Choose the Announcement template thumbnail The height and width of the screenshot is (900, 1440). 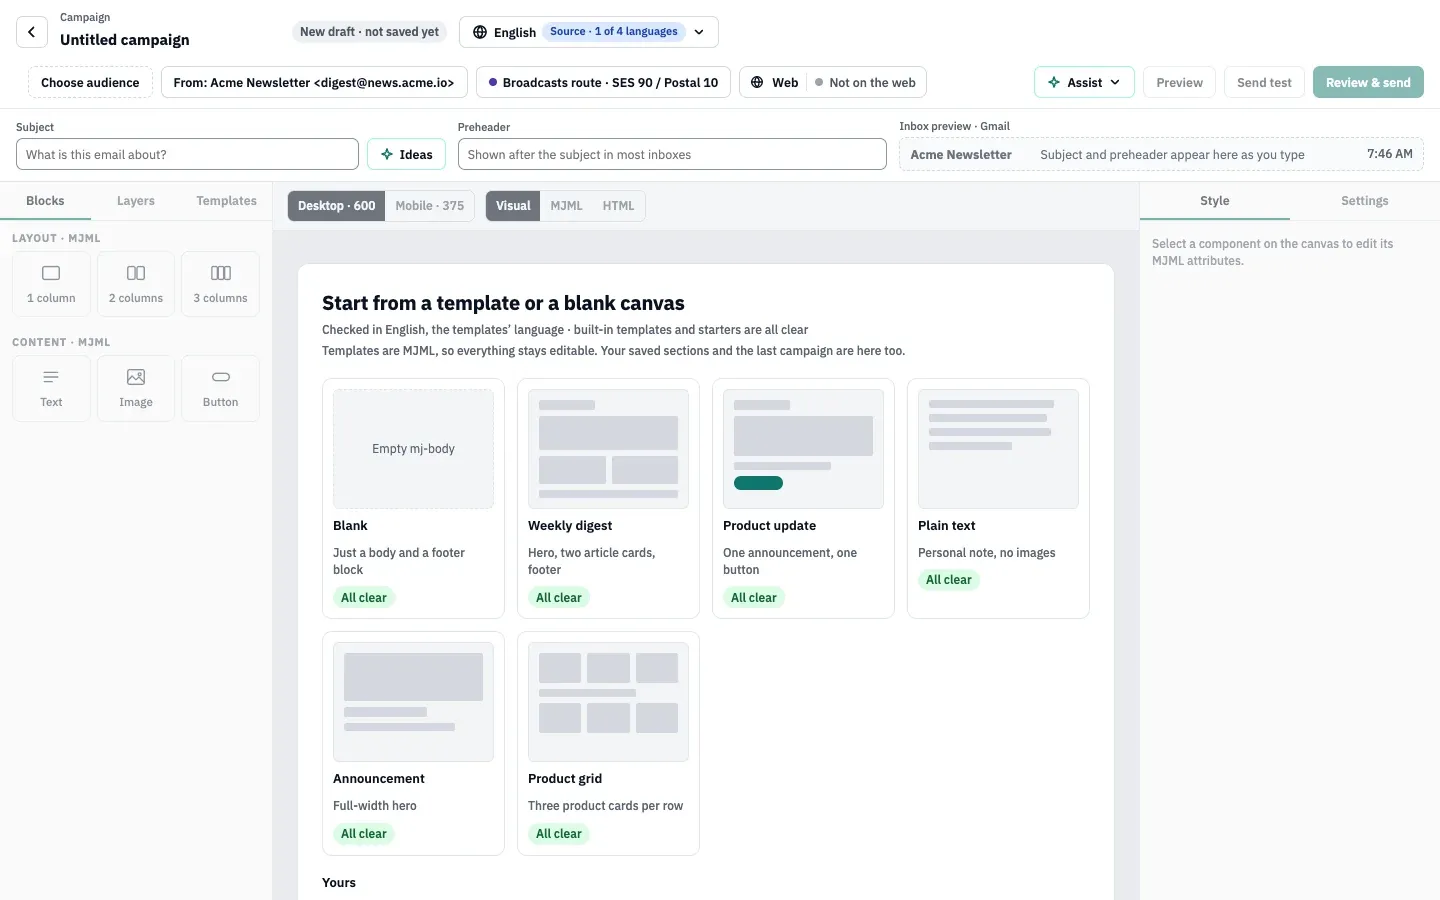pos(413,702)
